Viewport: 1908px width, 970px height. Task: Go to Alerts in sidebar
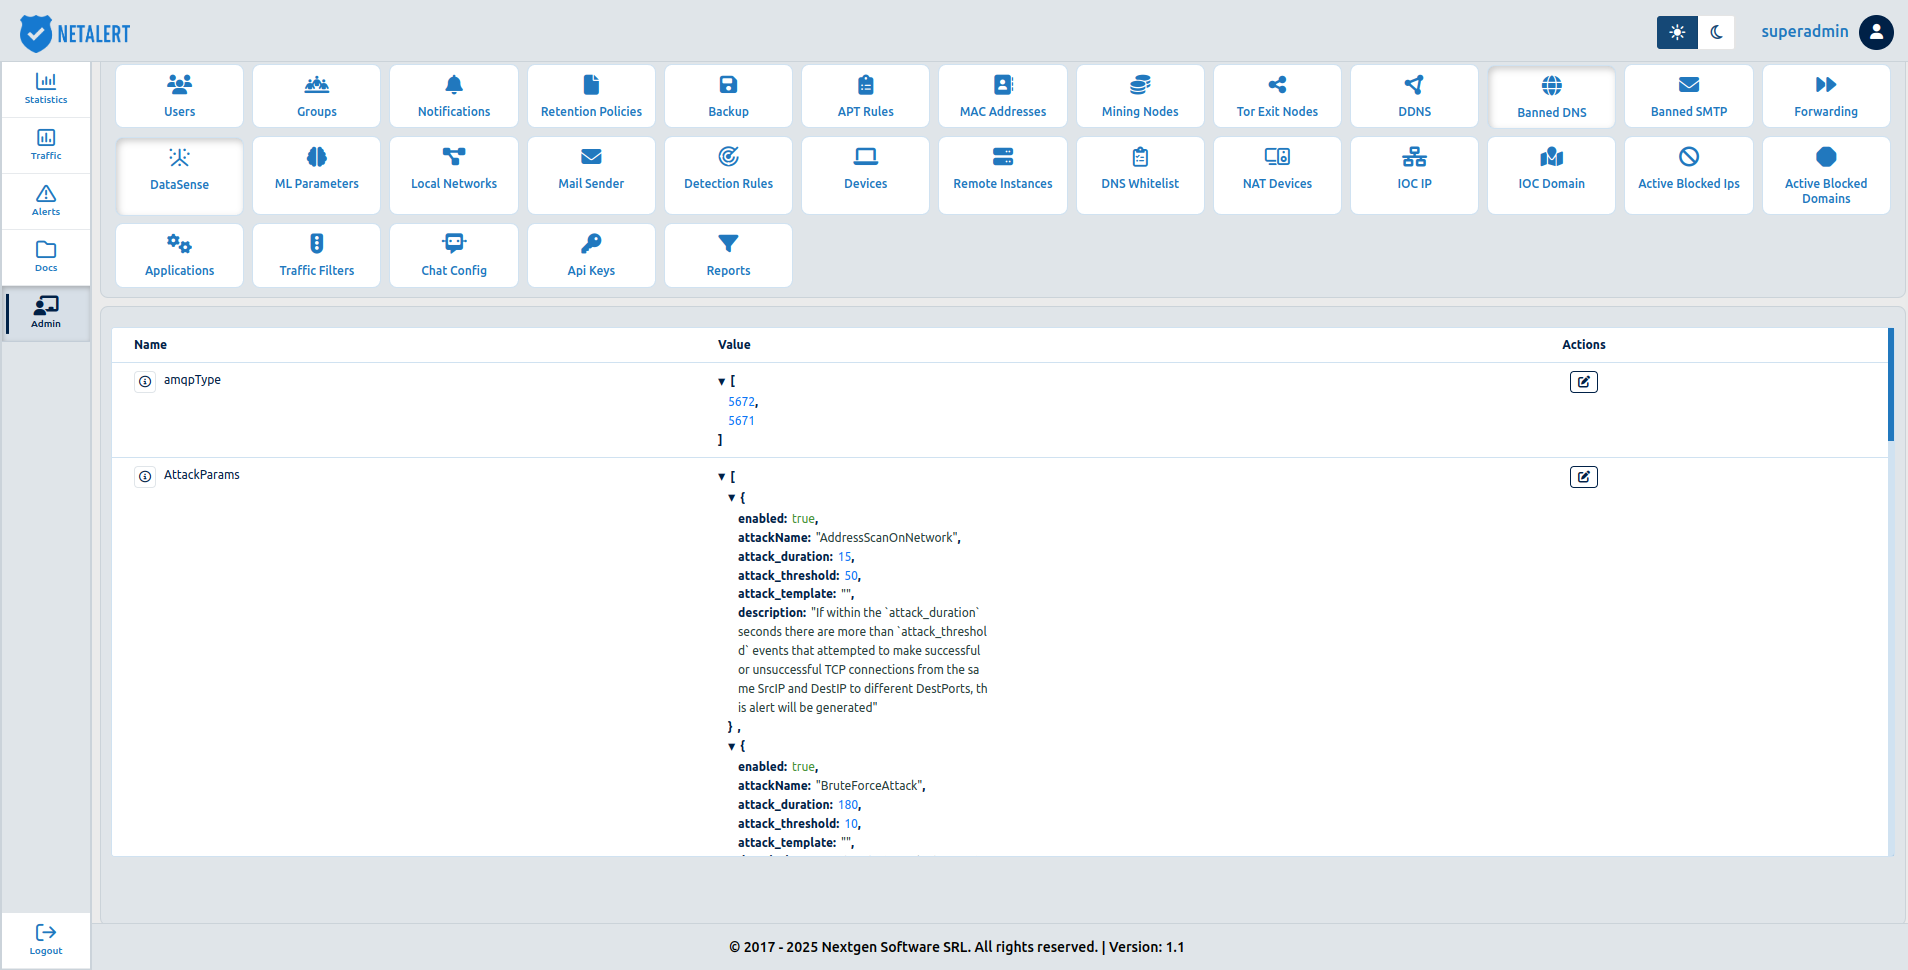46,201
